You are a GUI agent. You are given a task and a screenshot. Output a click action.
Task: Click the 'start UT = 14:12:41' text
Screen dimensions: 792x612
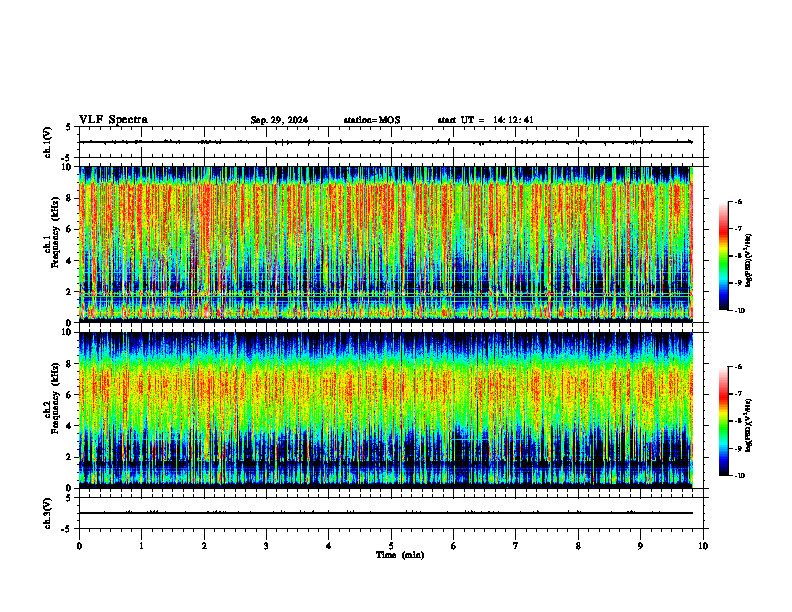click(485, 120)
